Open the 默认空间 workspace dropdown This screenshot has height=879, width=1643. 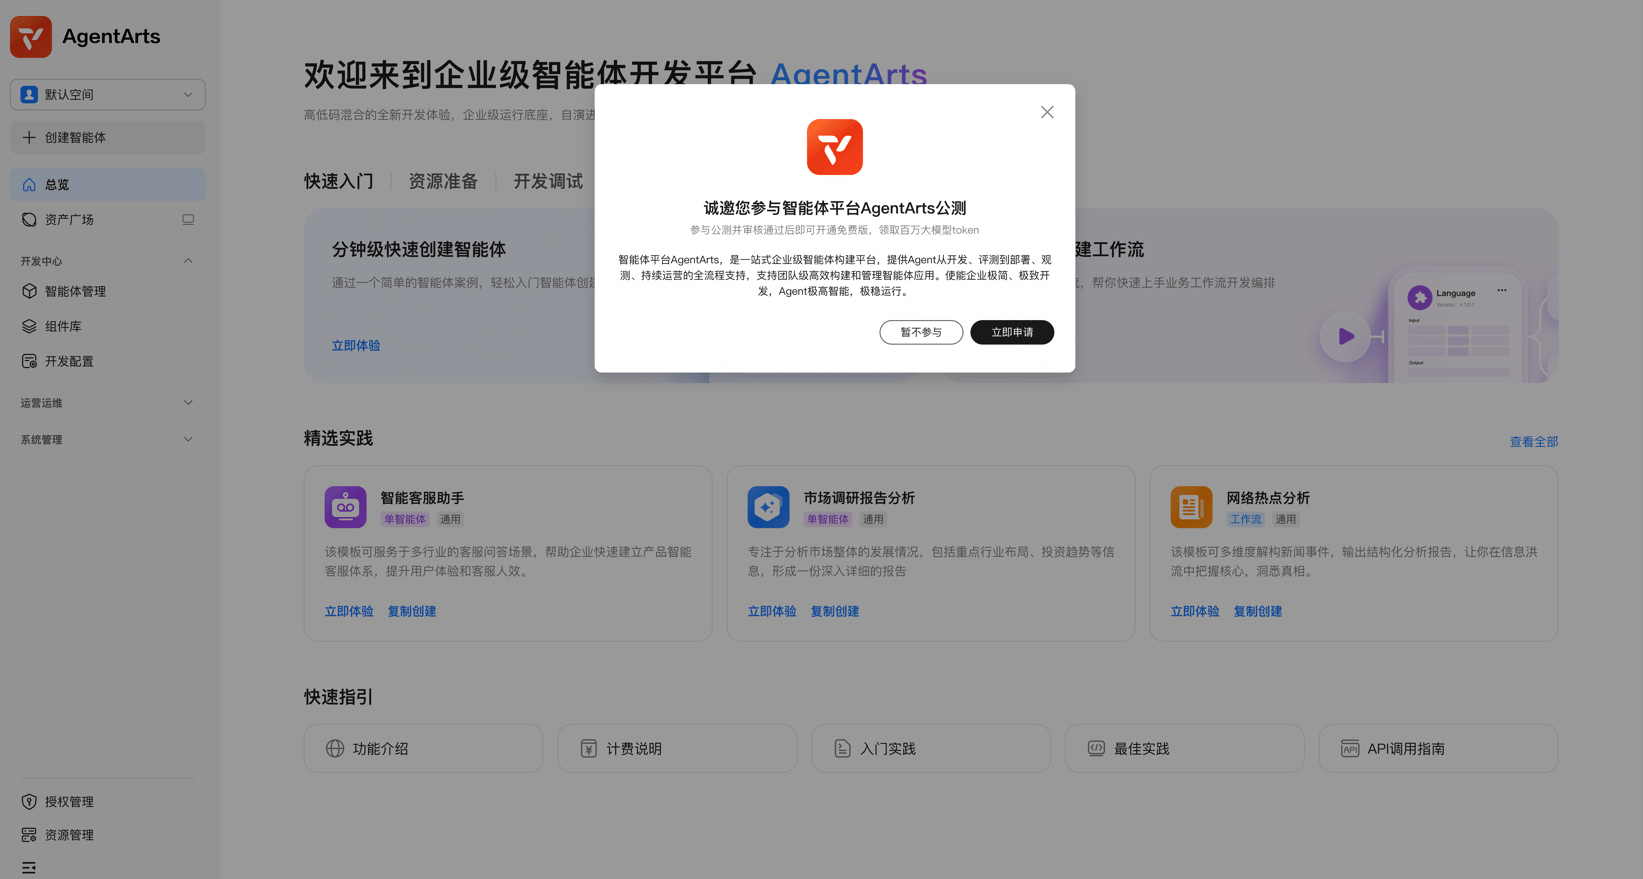pyautogui.click(x=108, y=95)
